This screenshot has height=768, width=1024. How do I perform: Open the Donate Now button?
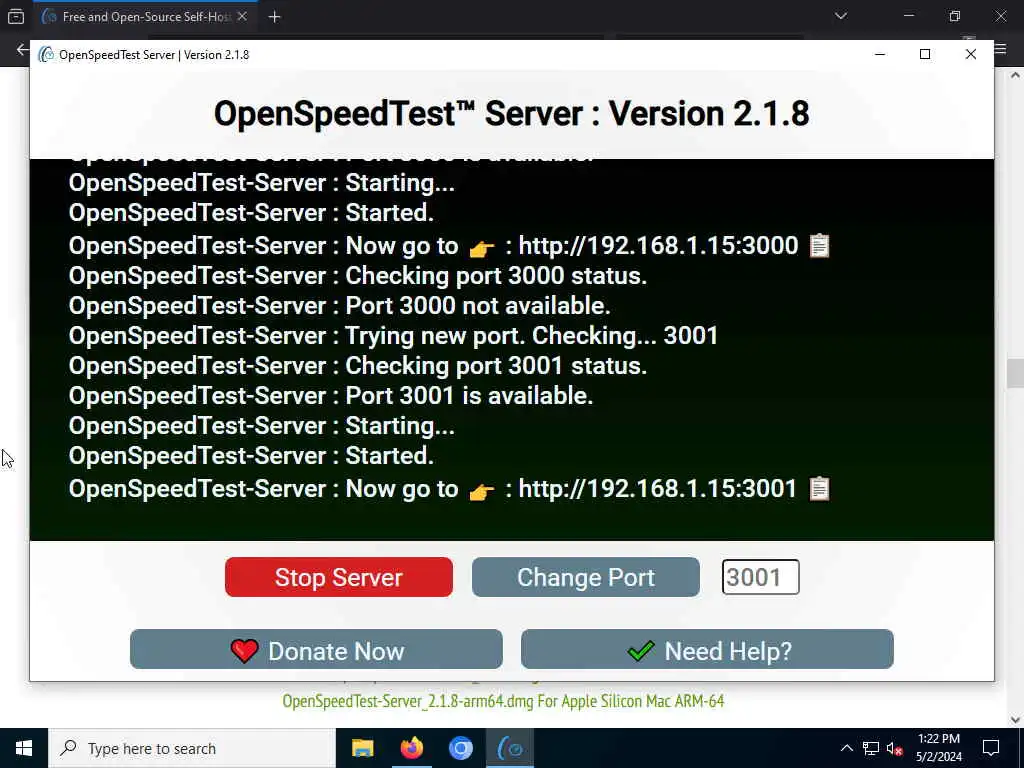coord(316,650)
